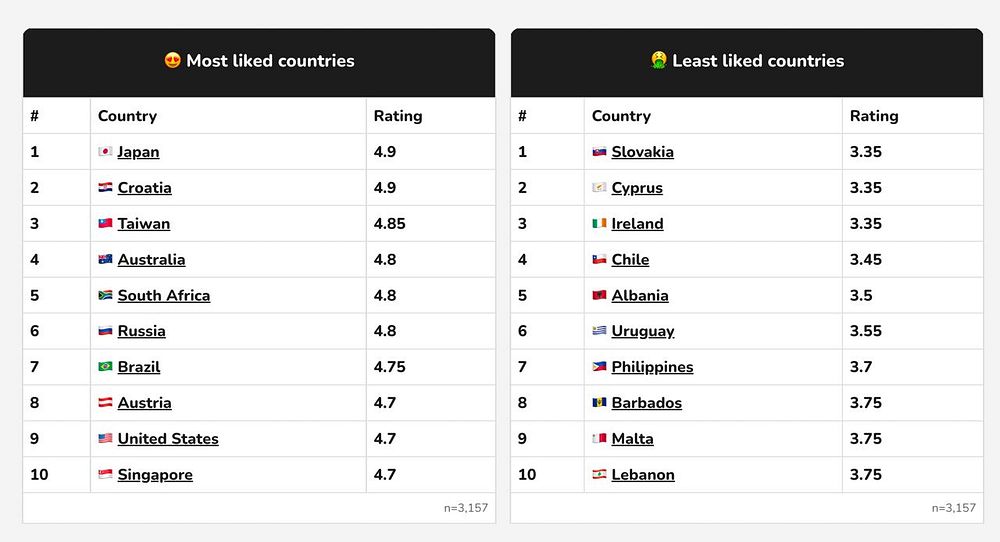Click the Brazil flag icon
The image size is (1000, 542).
105,366
